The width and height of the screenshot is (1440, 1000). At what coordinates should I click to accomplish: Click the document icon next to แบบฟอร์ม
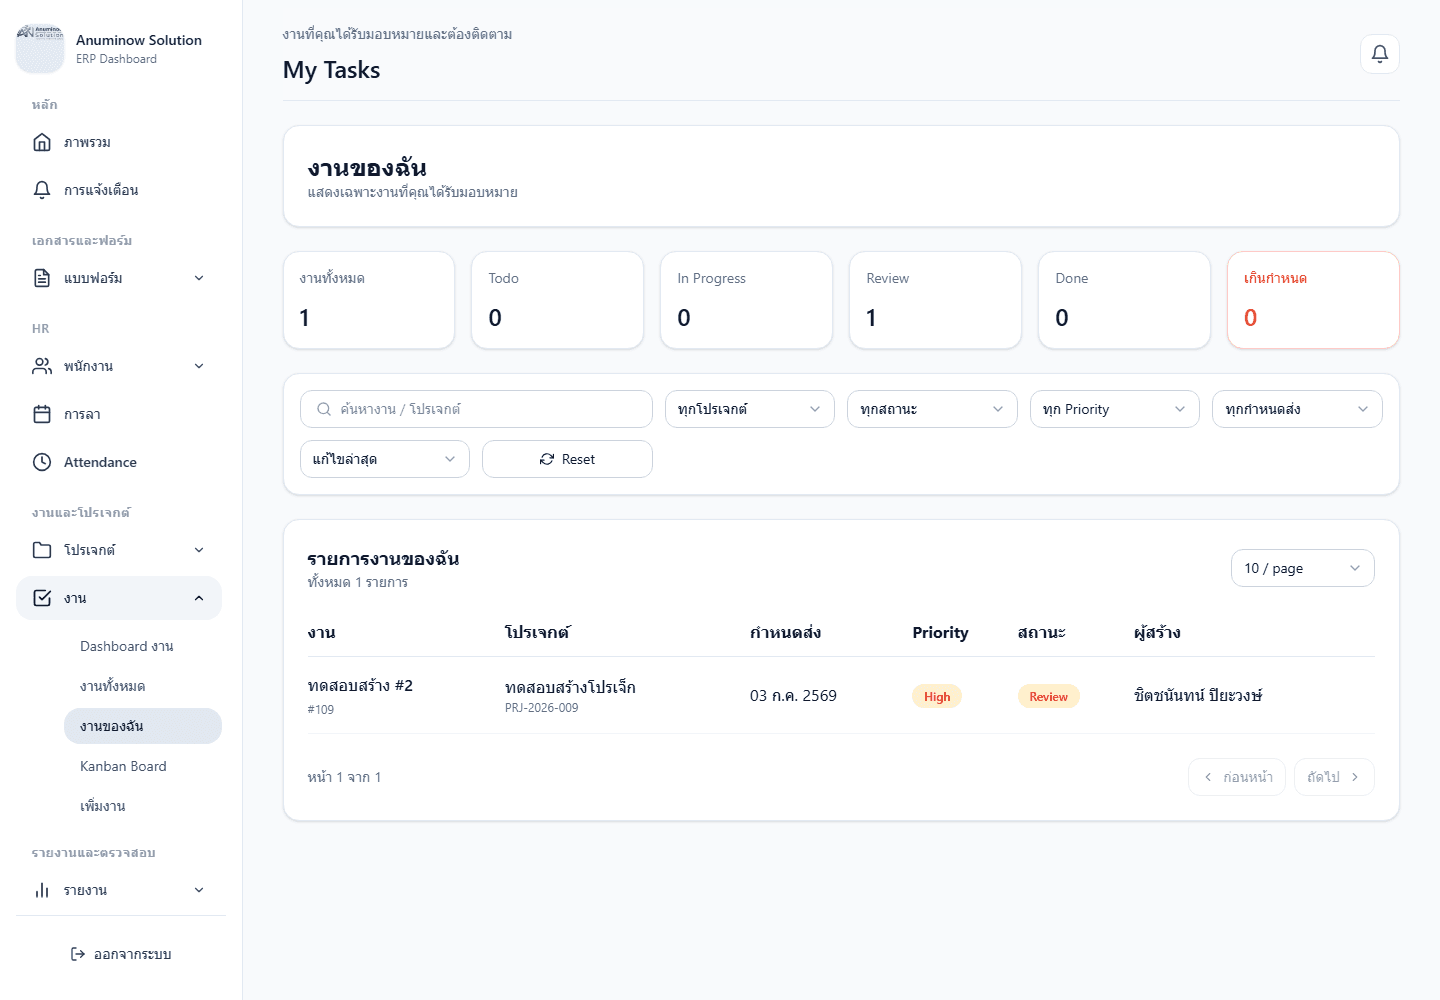[x=42, y=278]
